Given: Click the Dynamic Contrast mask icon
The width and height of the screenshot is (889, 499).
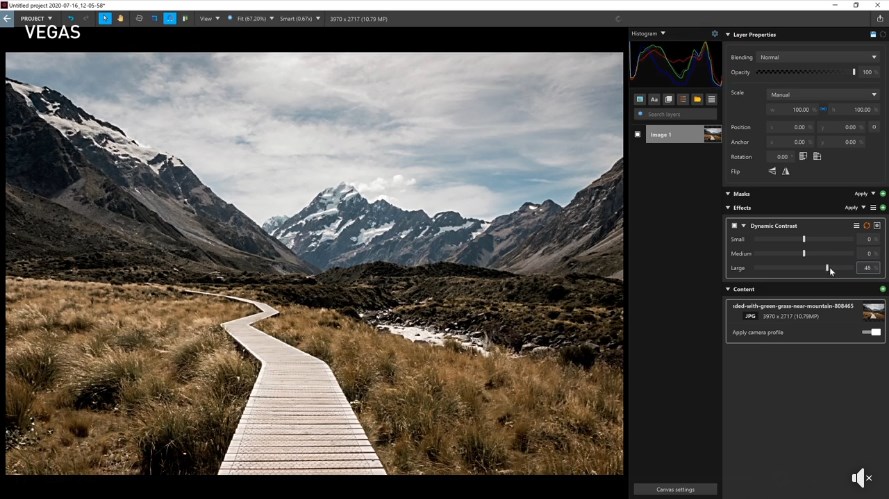Looking at the screenshot, I should coord(877,226).
